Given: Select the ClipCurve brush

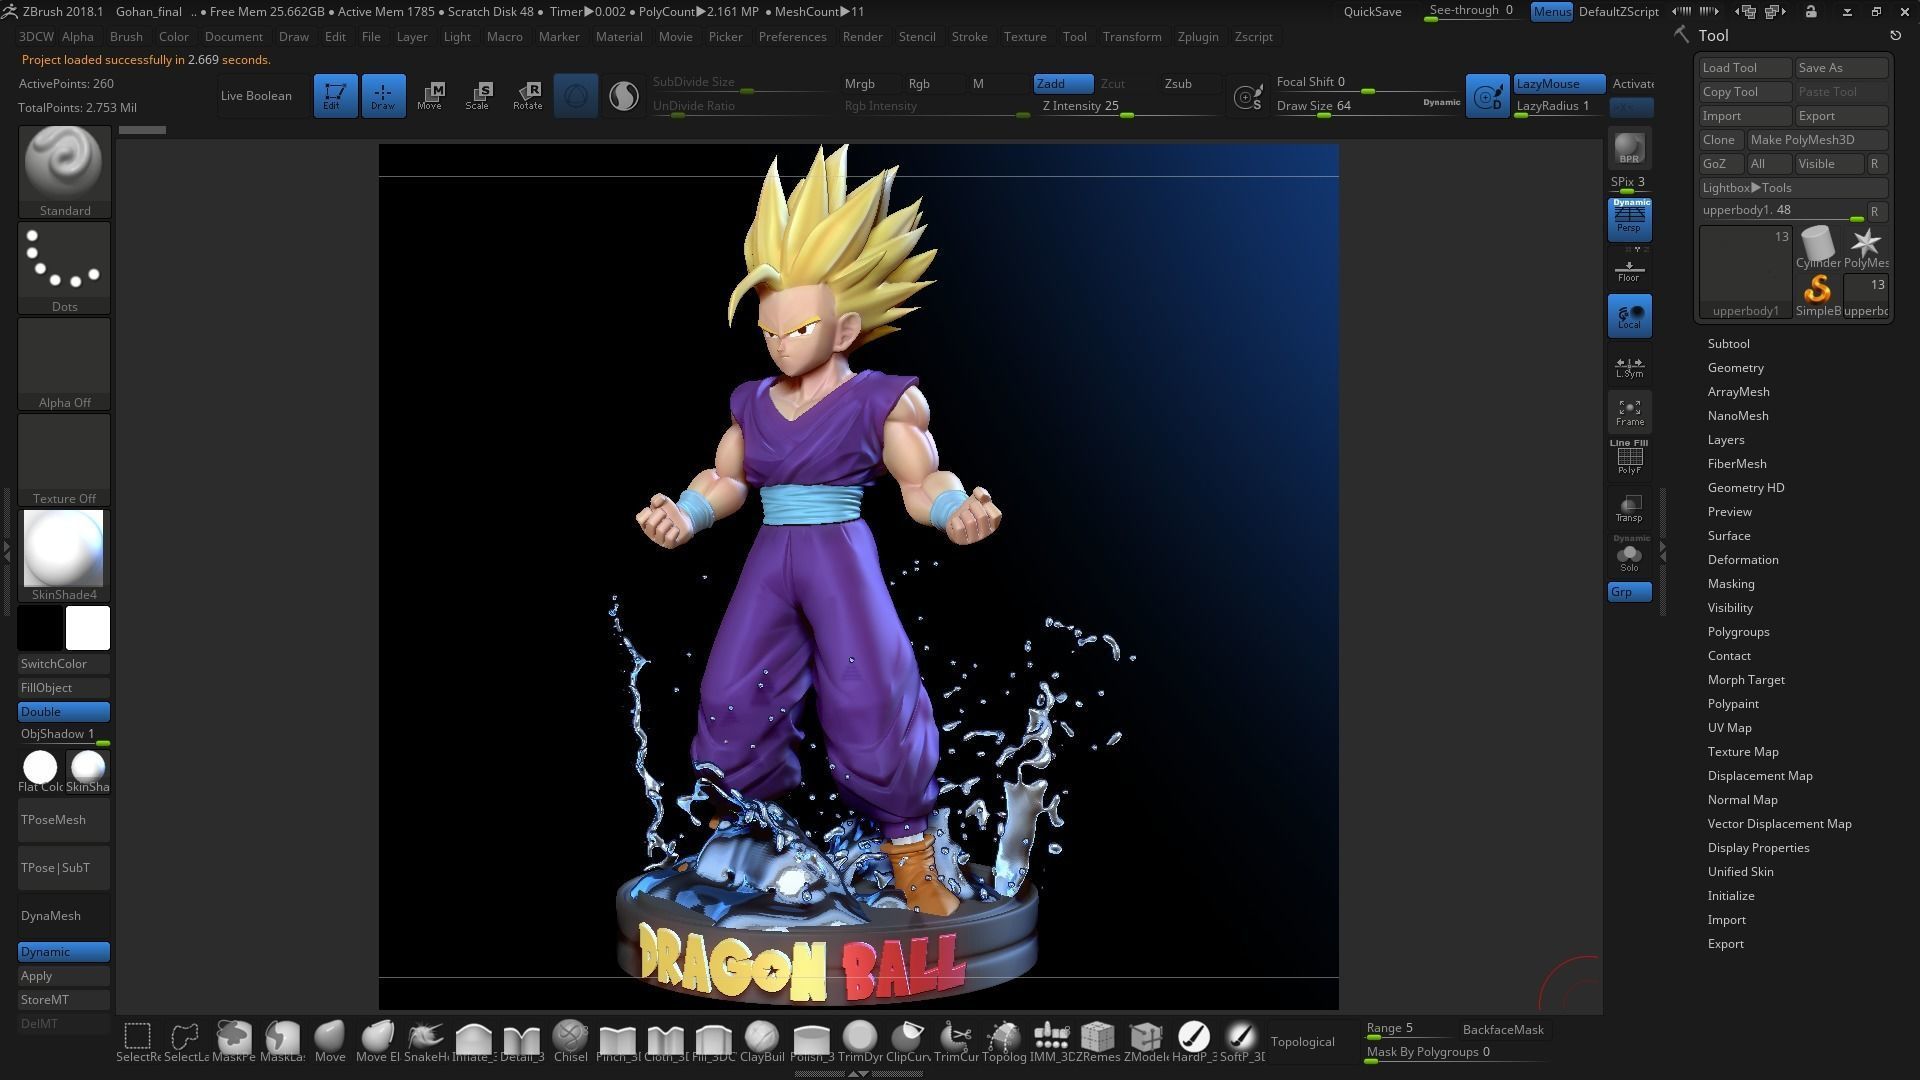Looking at the screenshot, I should click(907, 1041).
